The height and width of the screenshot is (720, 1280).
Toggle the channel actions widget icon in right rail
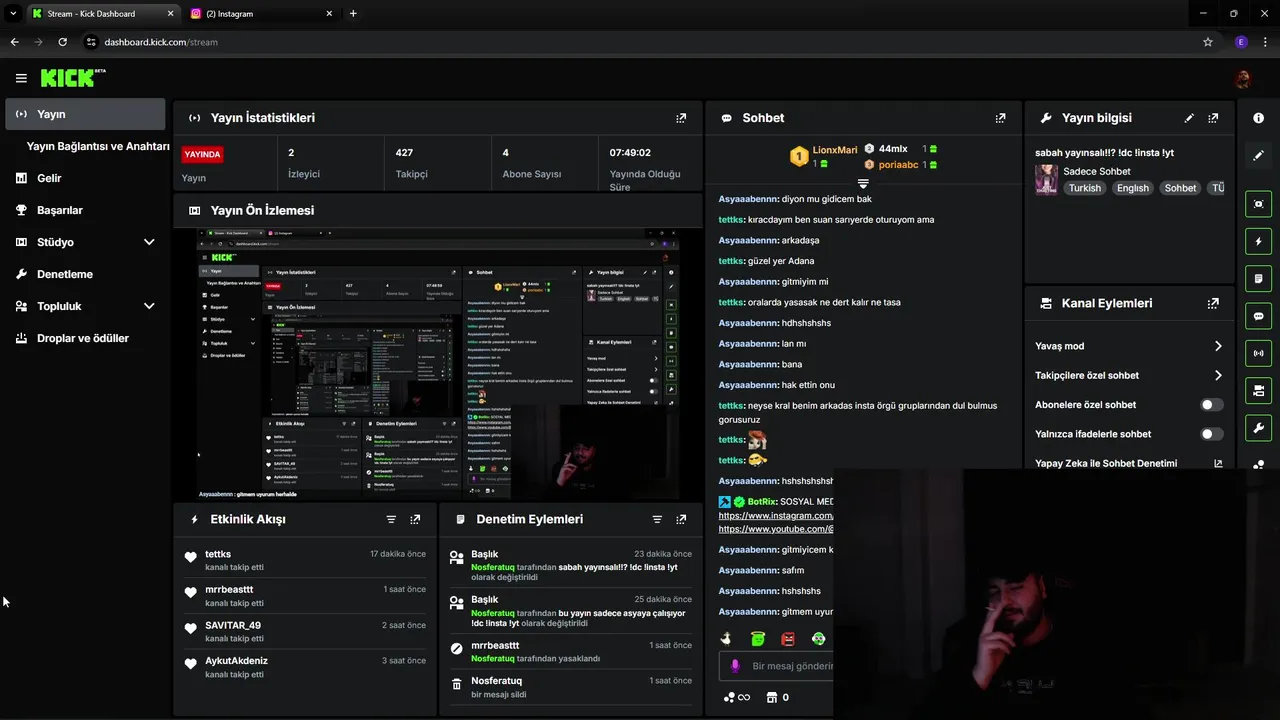(x=1258, y=390)
